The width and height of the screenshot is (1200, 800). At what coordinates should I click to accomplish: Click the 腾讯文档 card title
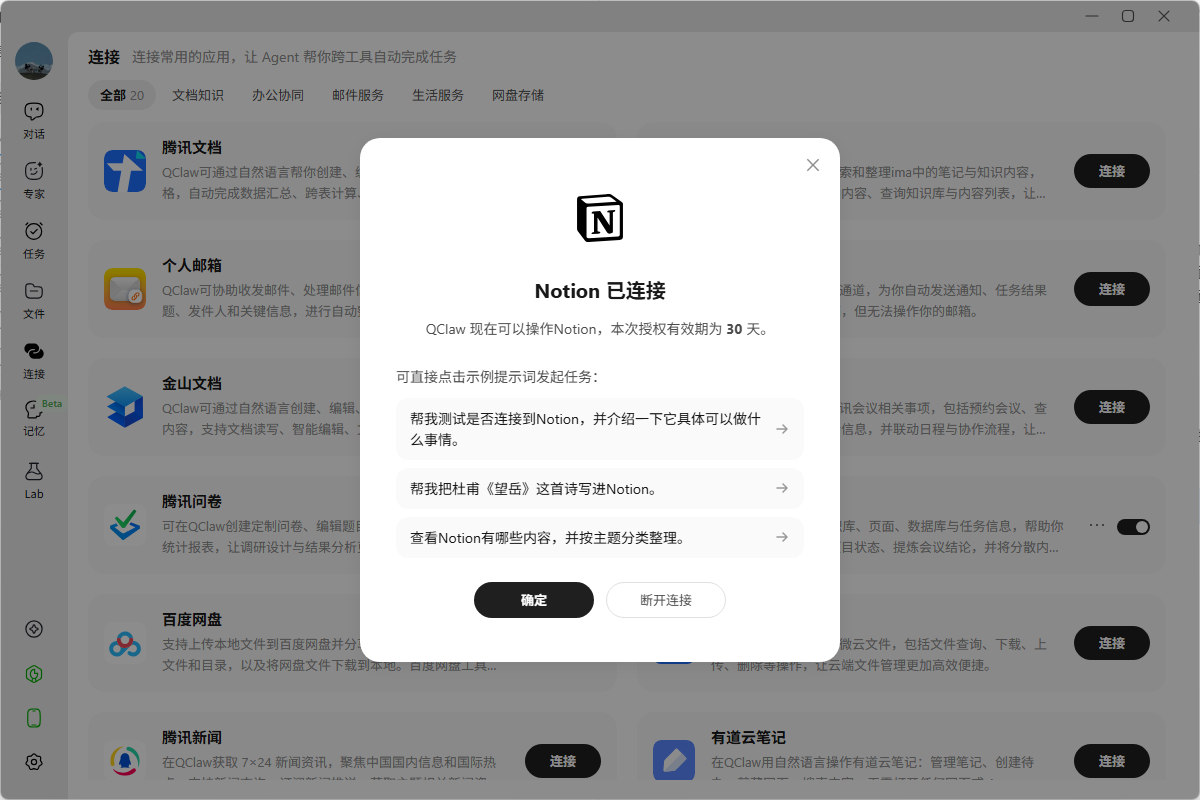click(192, 148)
